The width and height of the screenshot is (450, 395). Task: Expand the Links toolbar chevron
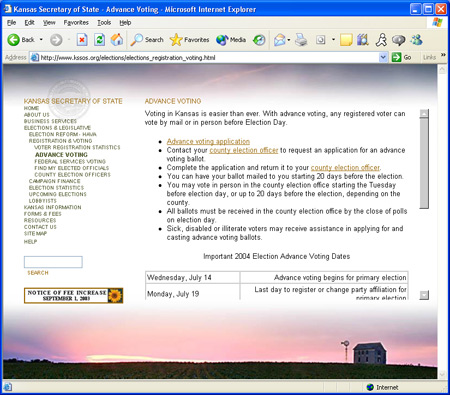pos(443,55)
